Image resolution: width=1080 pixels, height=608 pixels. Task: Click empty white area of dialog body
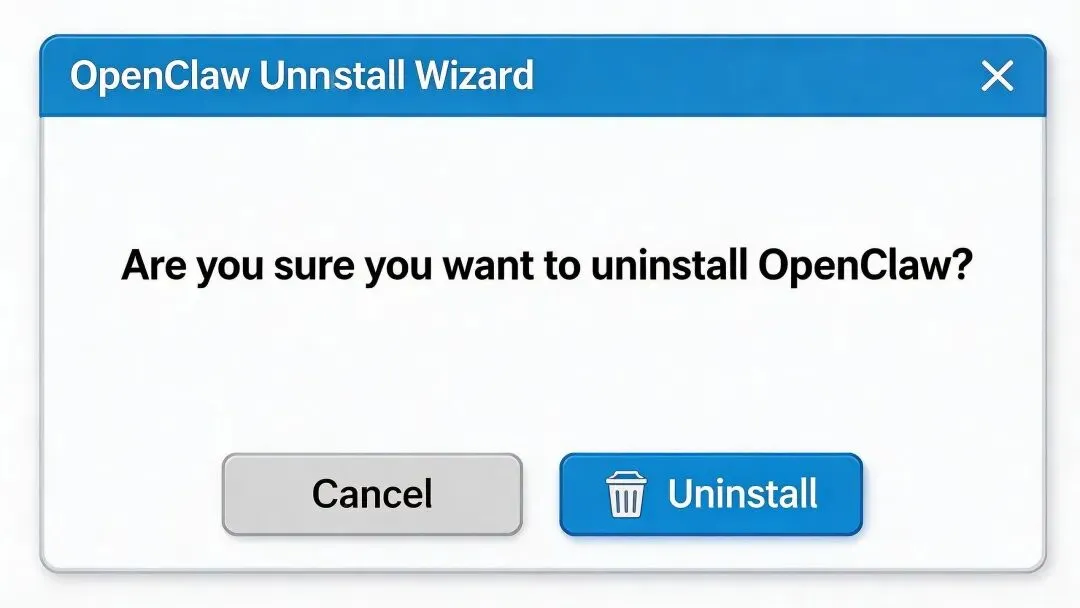pos(543,372)
